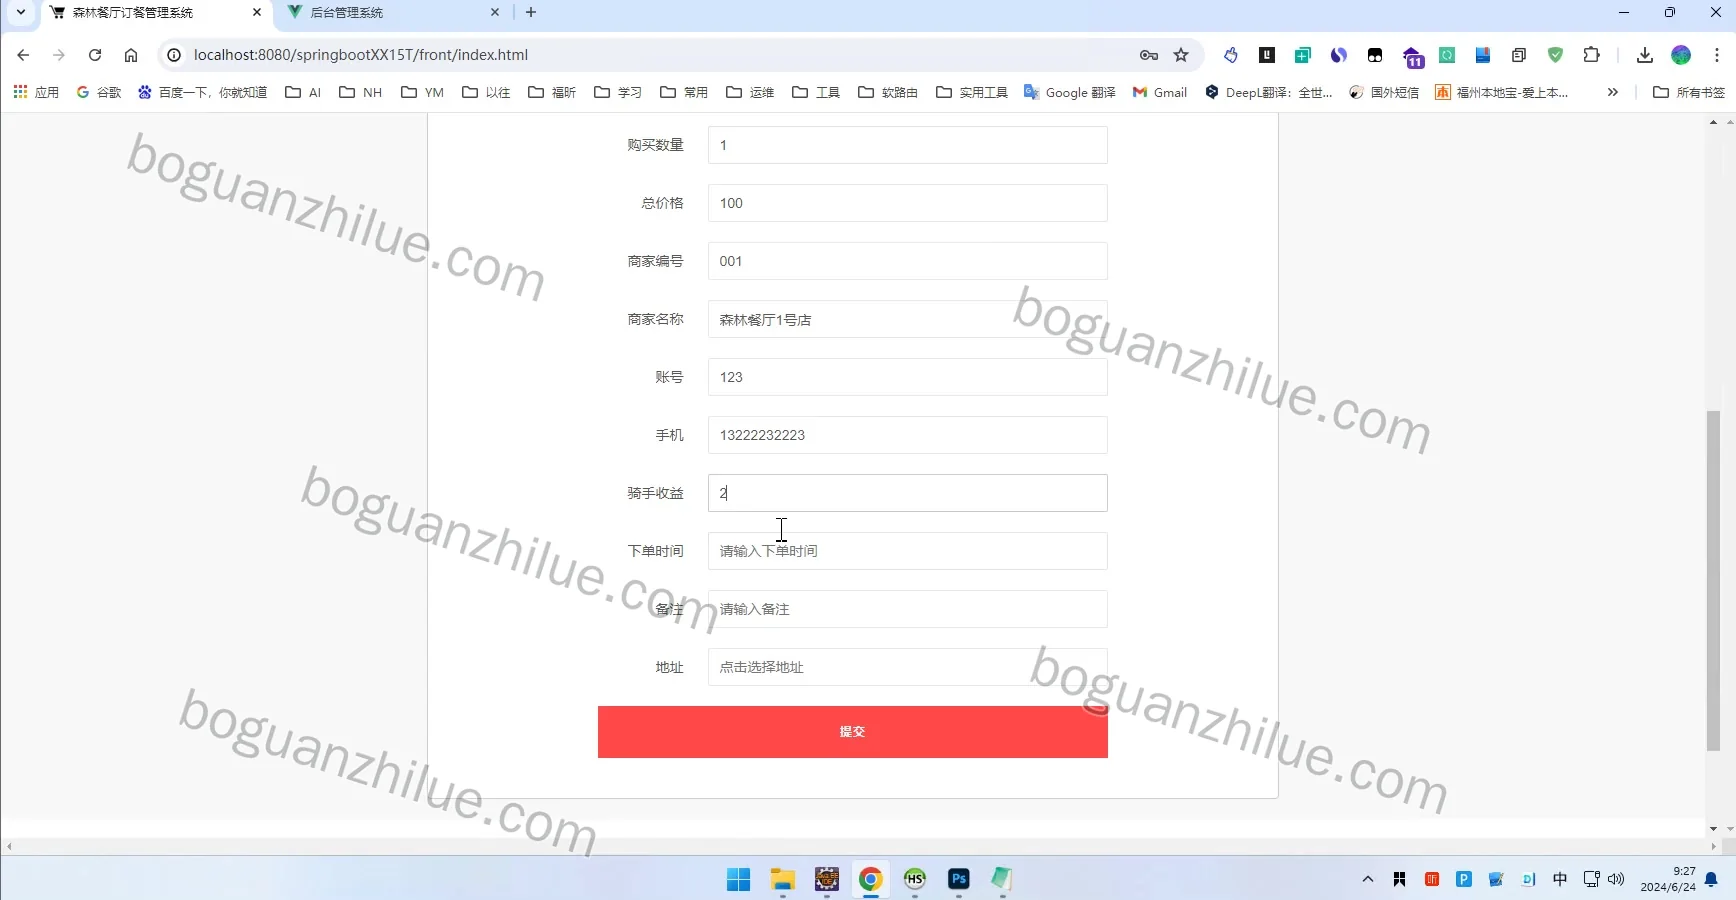Focus the 购买数量 input field
The image size is (1736, 900).
pyautogui.click(x=907, y=145)
